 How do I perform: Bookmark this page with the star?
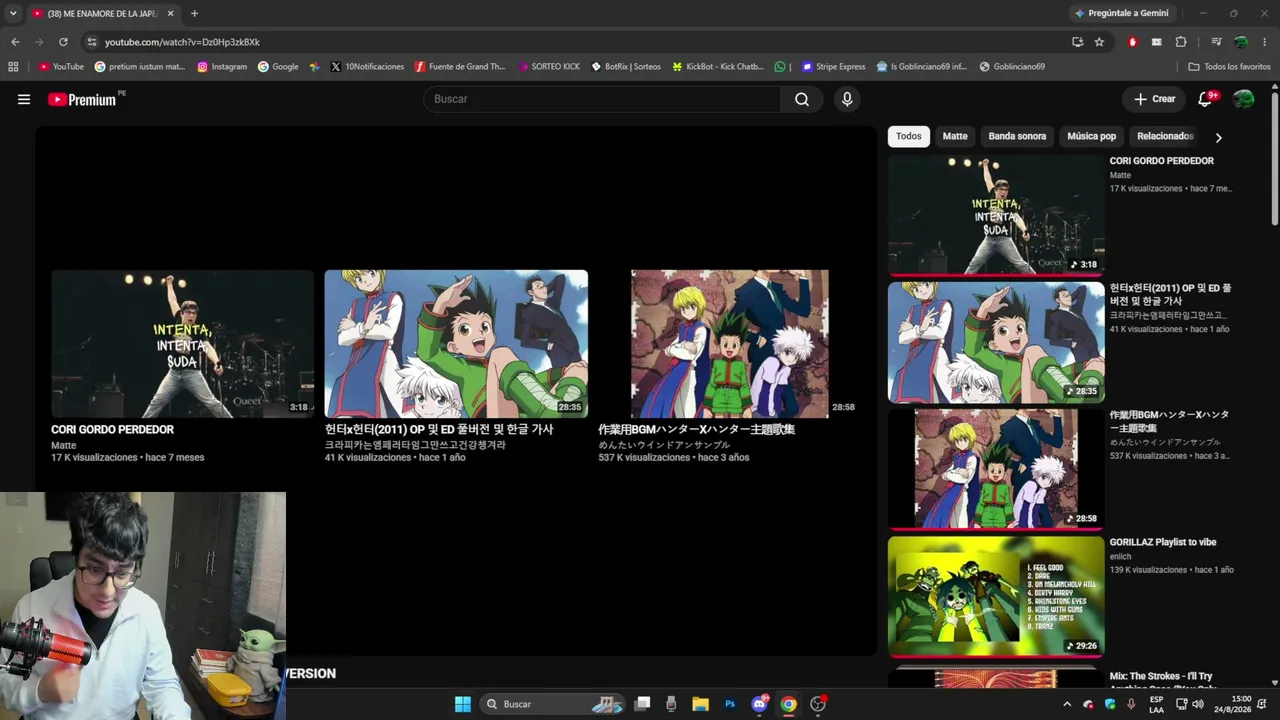coord(1099,42)
